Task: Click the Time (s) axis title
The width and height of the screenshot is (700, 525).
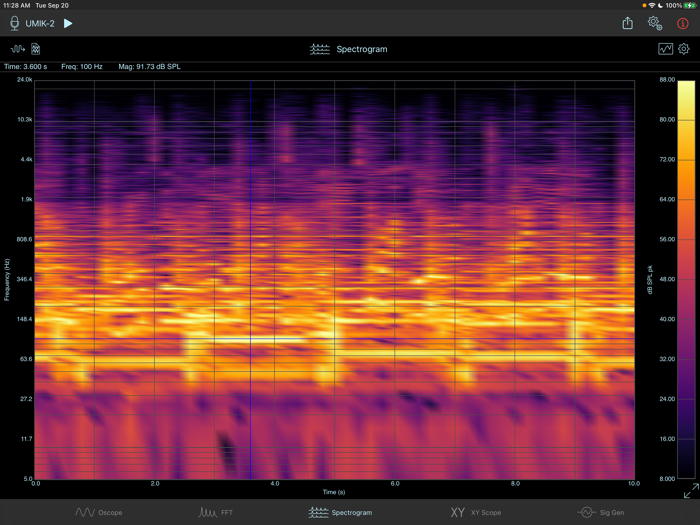Action: point(334,492)
